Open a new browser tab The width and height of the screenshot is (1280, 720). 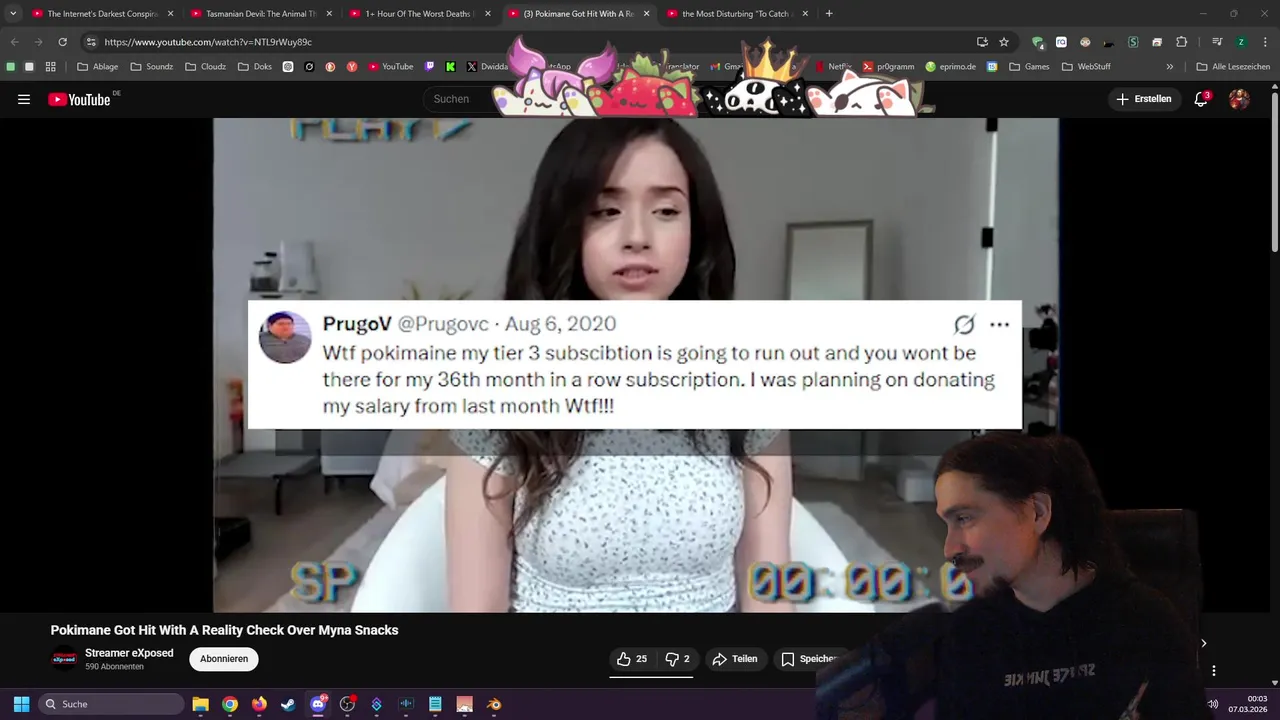(829, 14)
